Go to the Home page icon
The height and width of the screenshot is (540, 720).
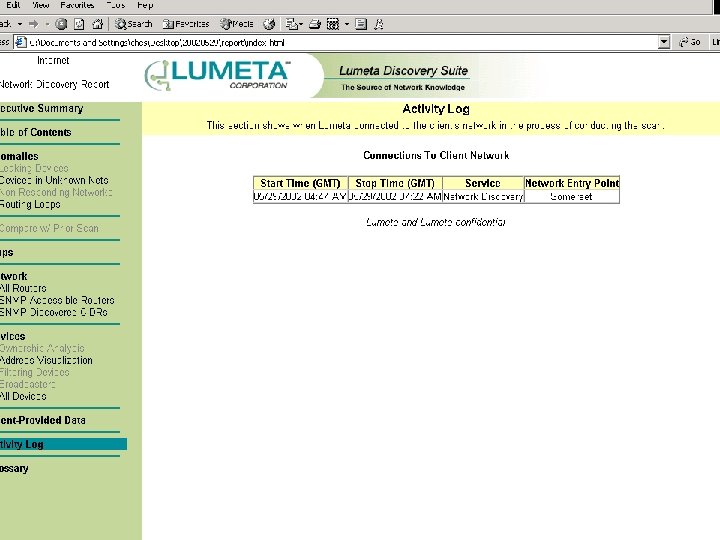97,24
